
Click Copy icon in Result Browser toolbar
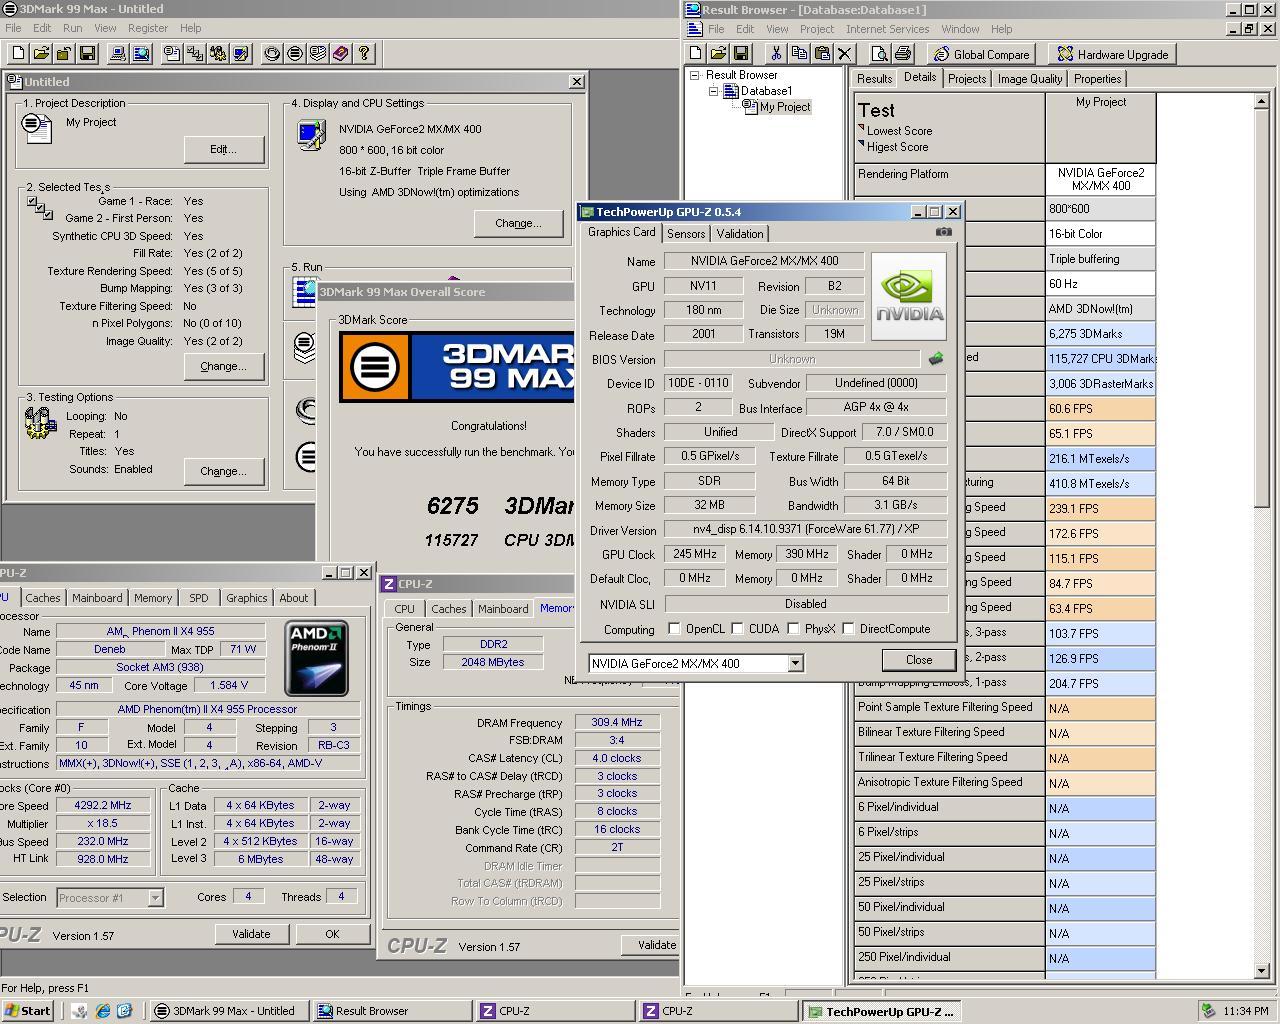coord(798,54)
